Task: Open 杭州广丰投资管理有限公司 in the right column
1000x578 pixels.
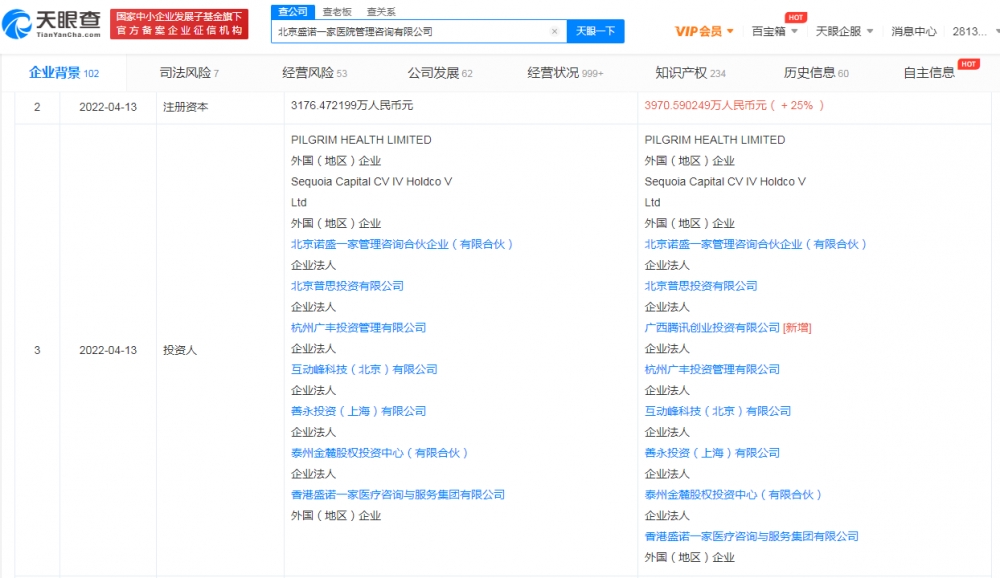Action: pos(712,369)
